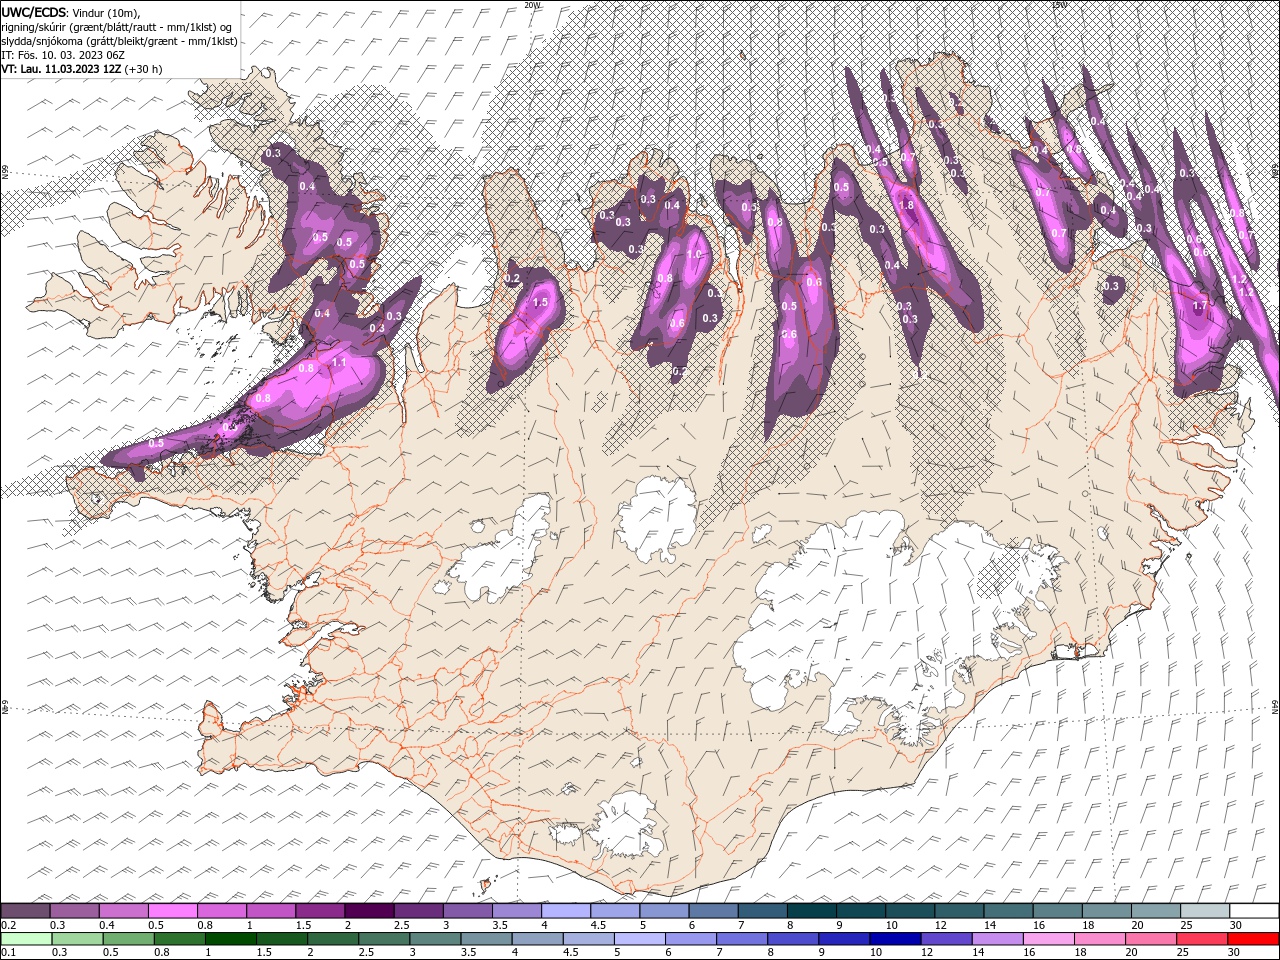Image resolution: width=1280 pixels, height=960 pixels.
Task: Click the 'slydda/snjókoma' legend description line
Action: [119, 41]
